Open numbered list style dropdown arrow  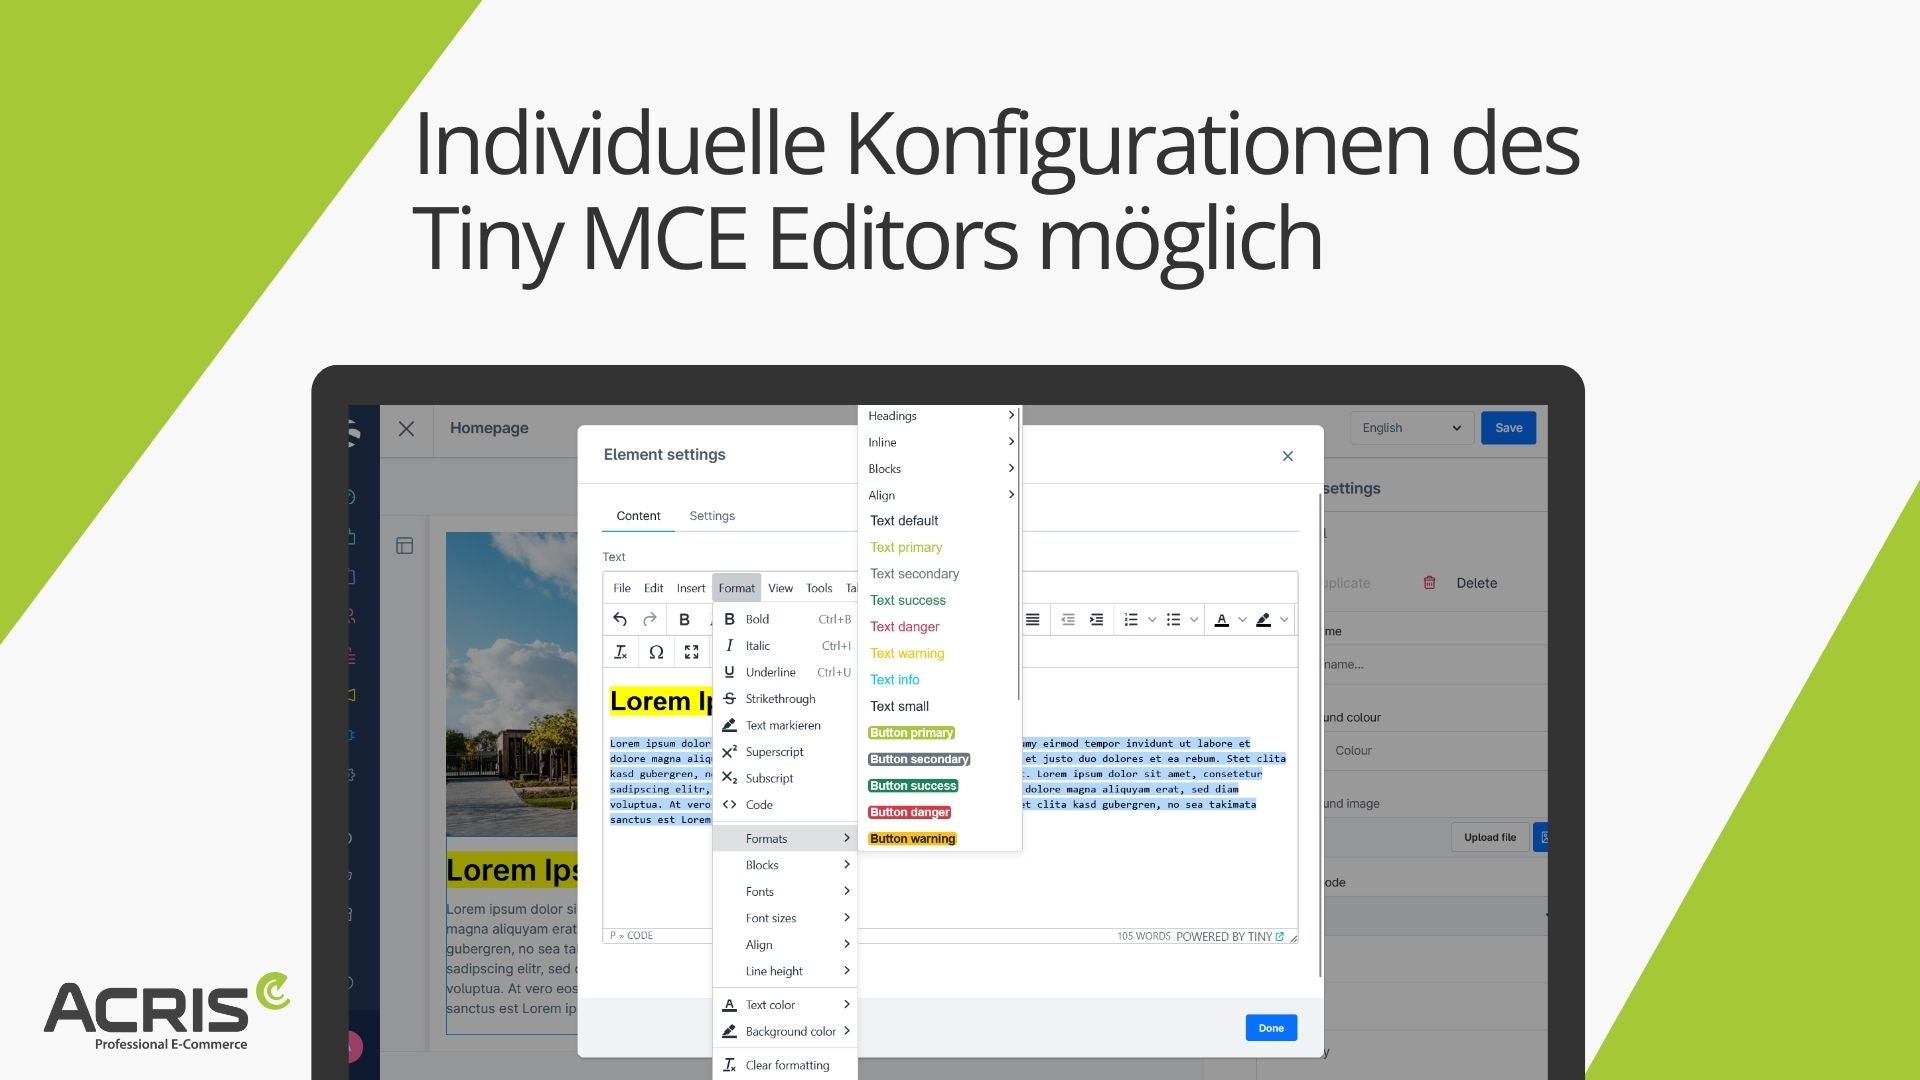1152,620
